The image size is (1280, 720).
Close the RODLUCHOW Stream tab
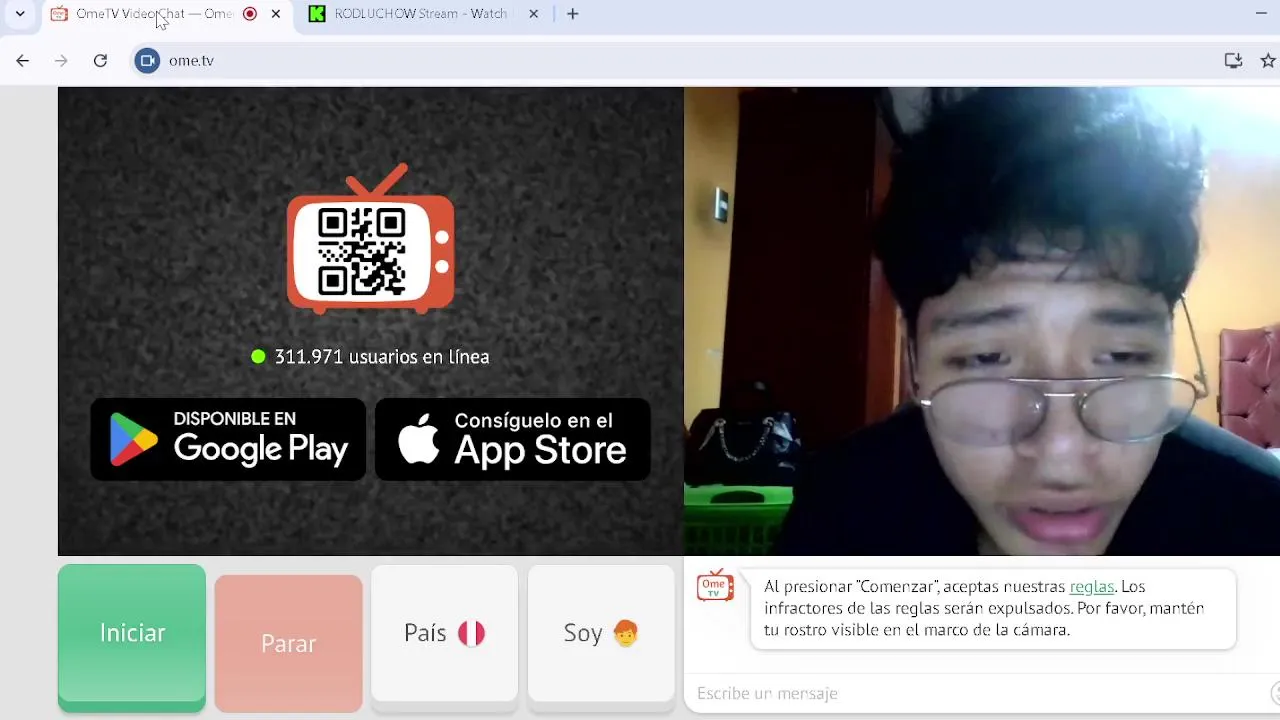click(534, 14)
